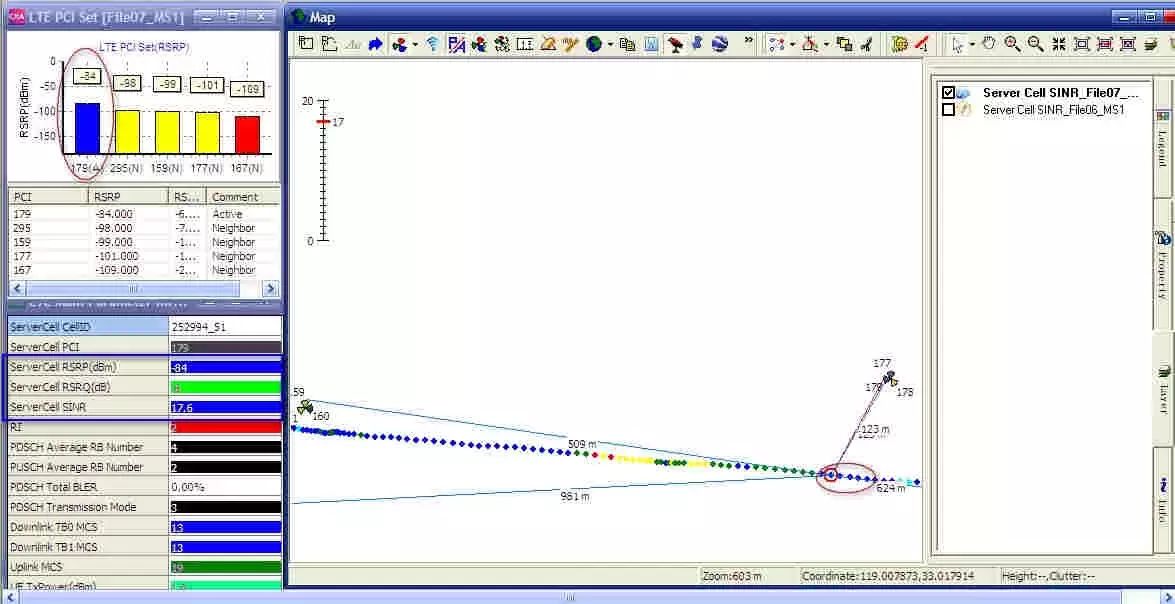Image resolution: width=1175 pixels, height=604 pixels.
Task: Click the PCI table horizontal scrollbar thumb
Action: 133,289
